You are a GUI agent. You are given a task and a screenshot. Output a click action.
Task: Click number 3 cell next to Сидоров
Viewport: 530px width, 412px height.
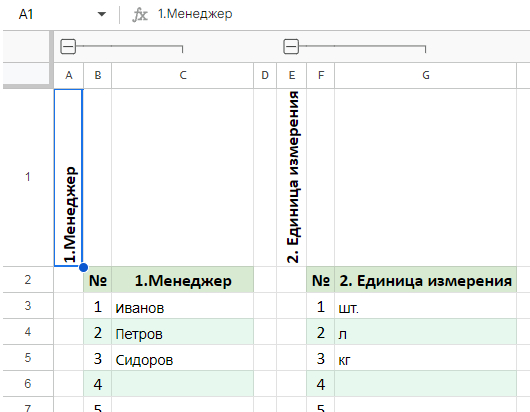pos(98,358)
